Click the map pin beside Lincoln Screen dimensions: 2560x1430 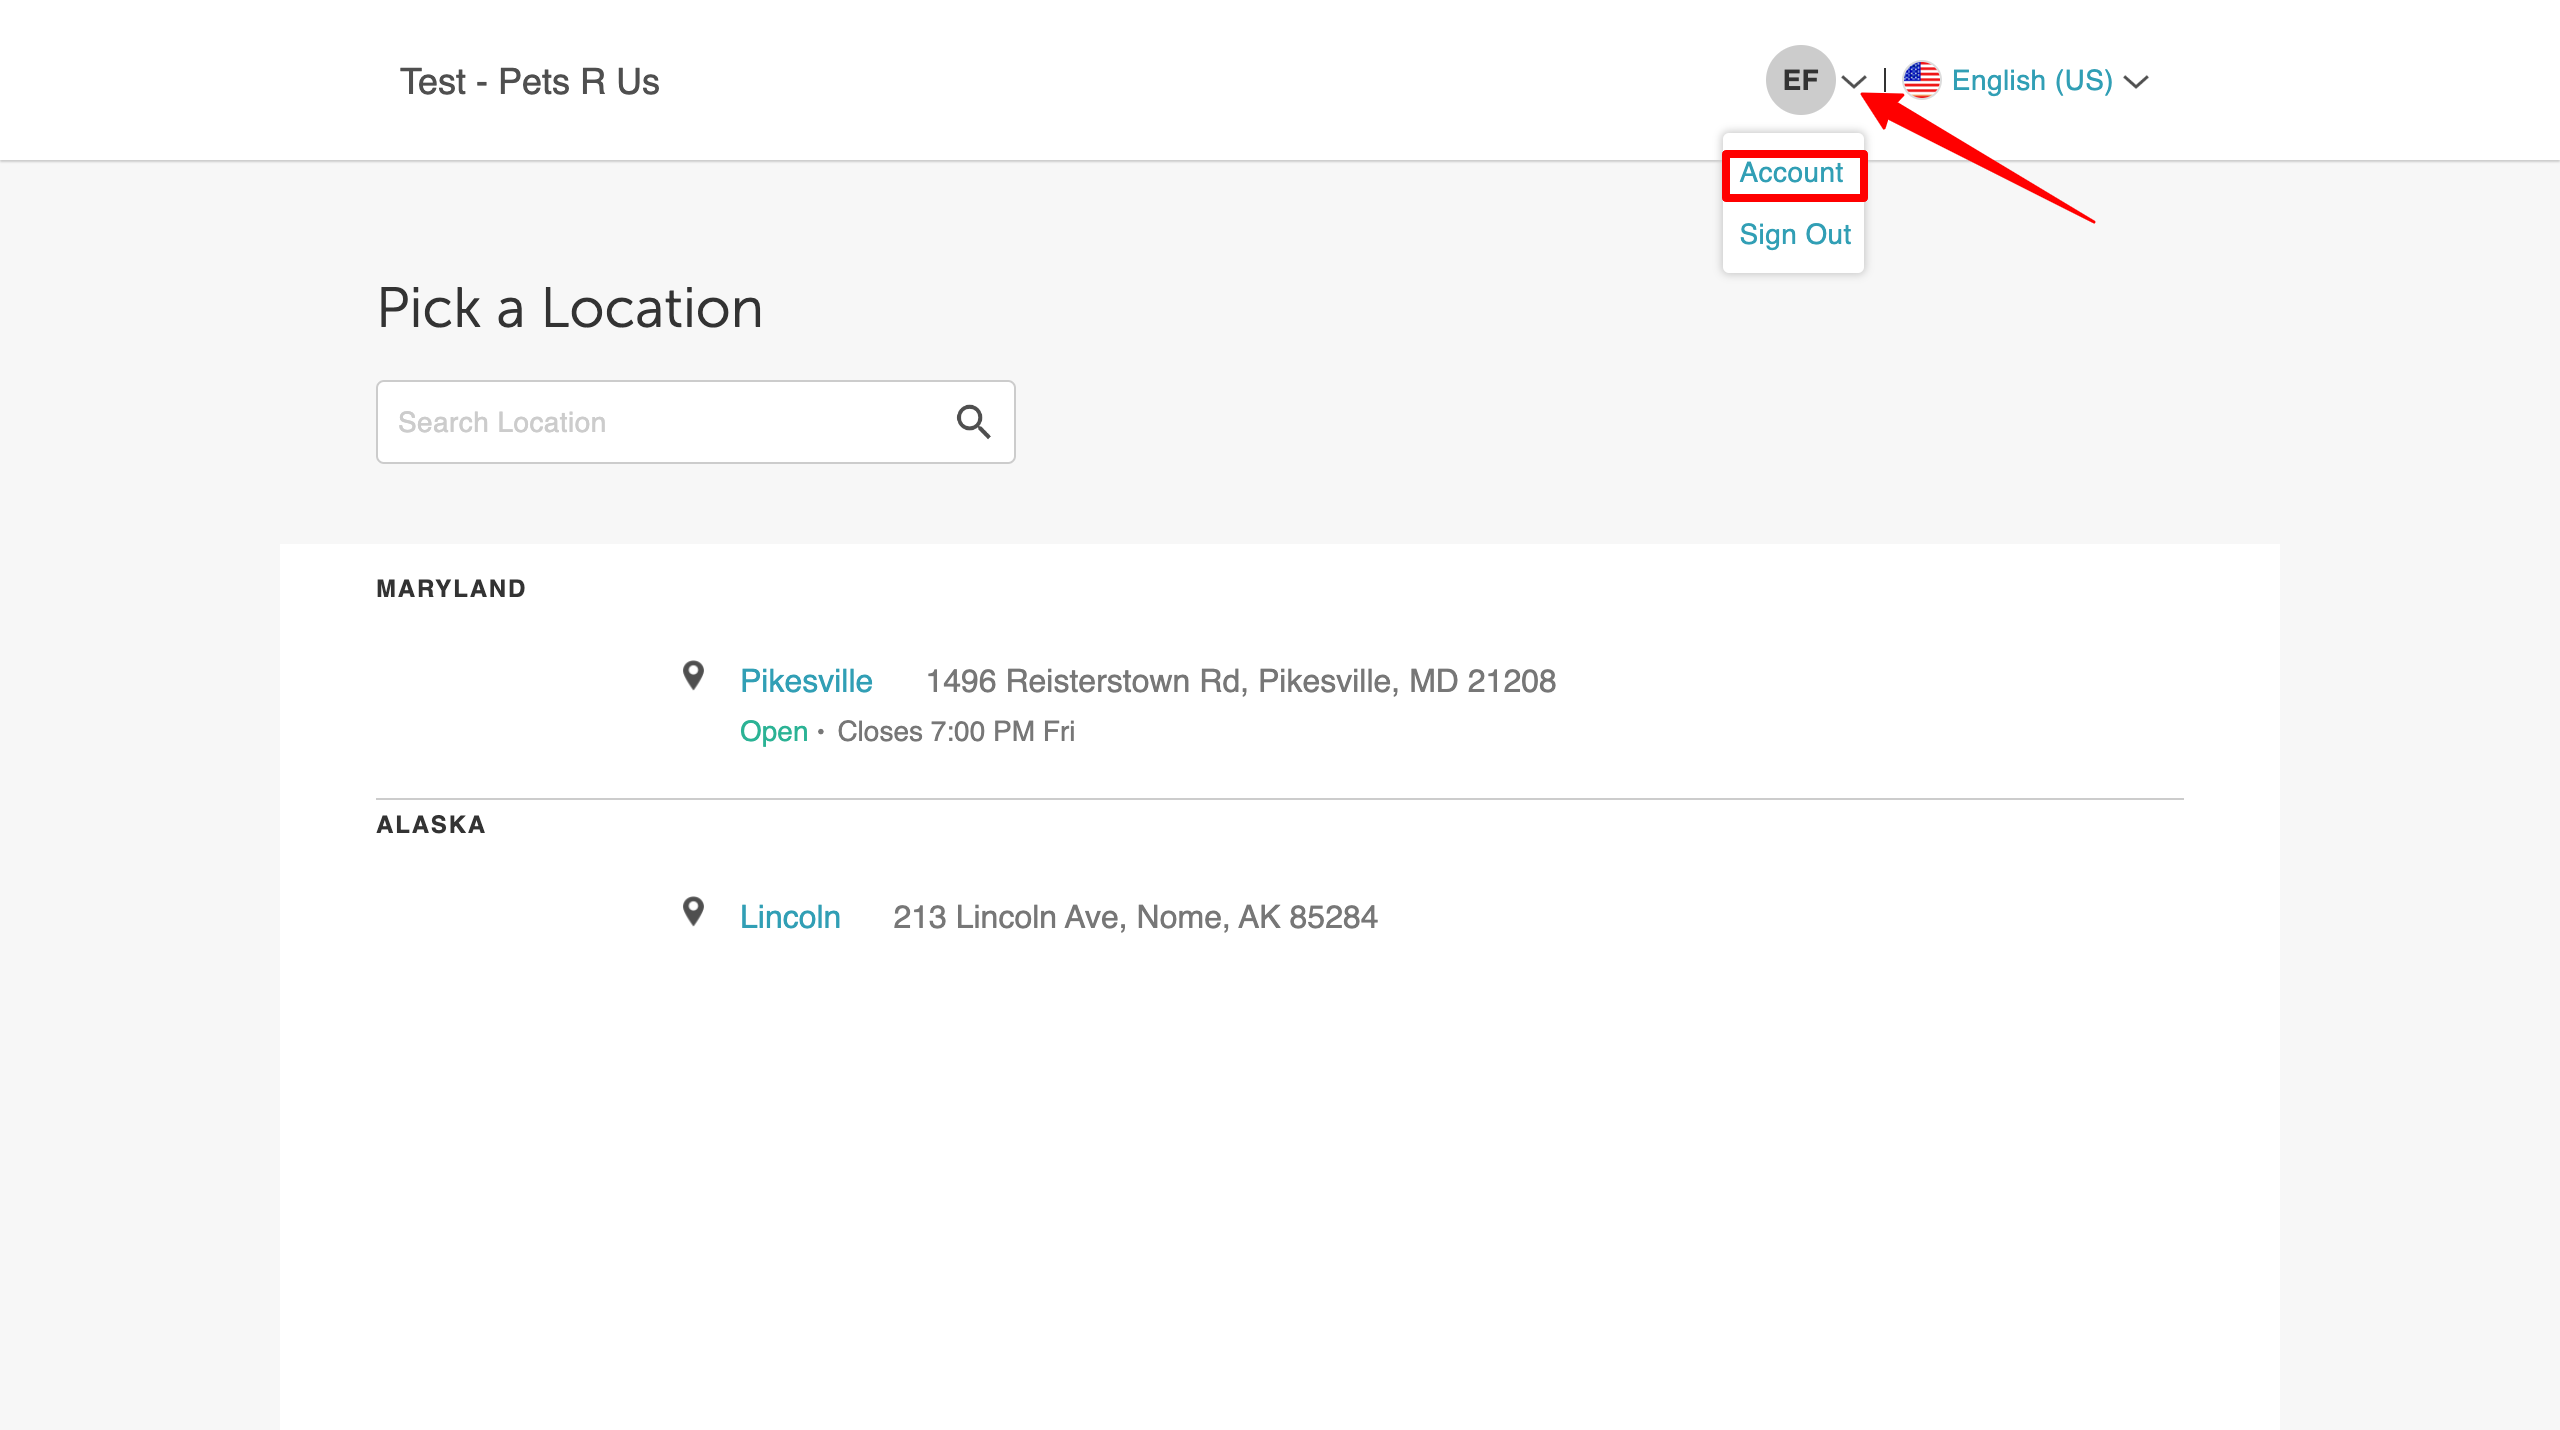pyautogui.click(x=693, y=912)
